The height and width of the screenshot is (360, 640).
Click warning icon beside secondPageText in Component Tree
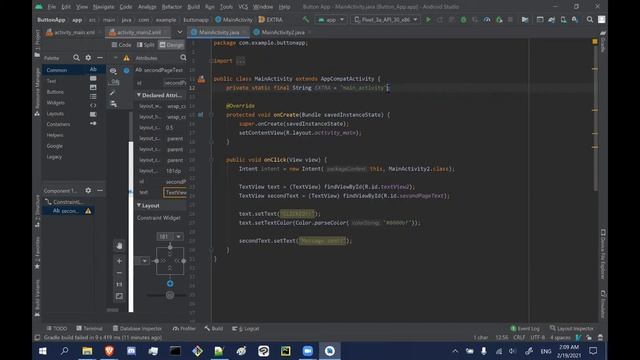click(x=88, y=211)
